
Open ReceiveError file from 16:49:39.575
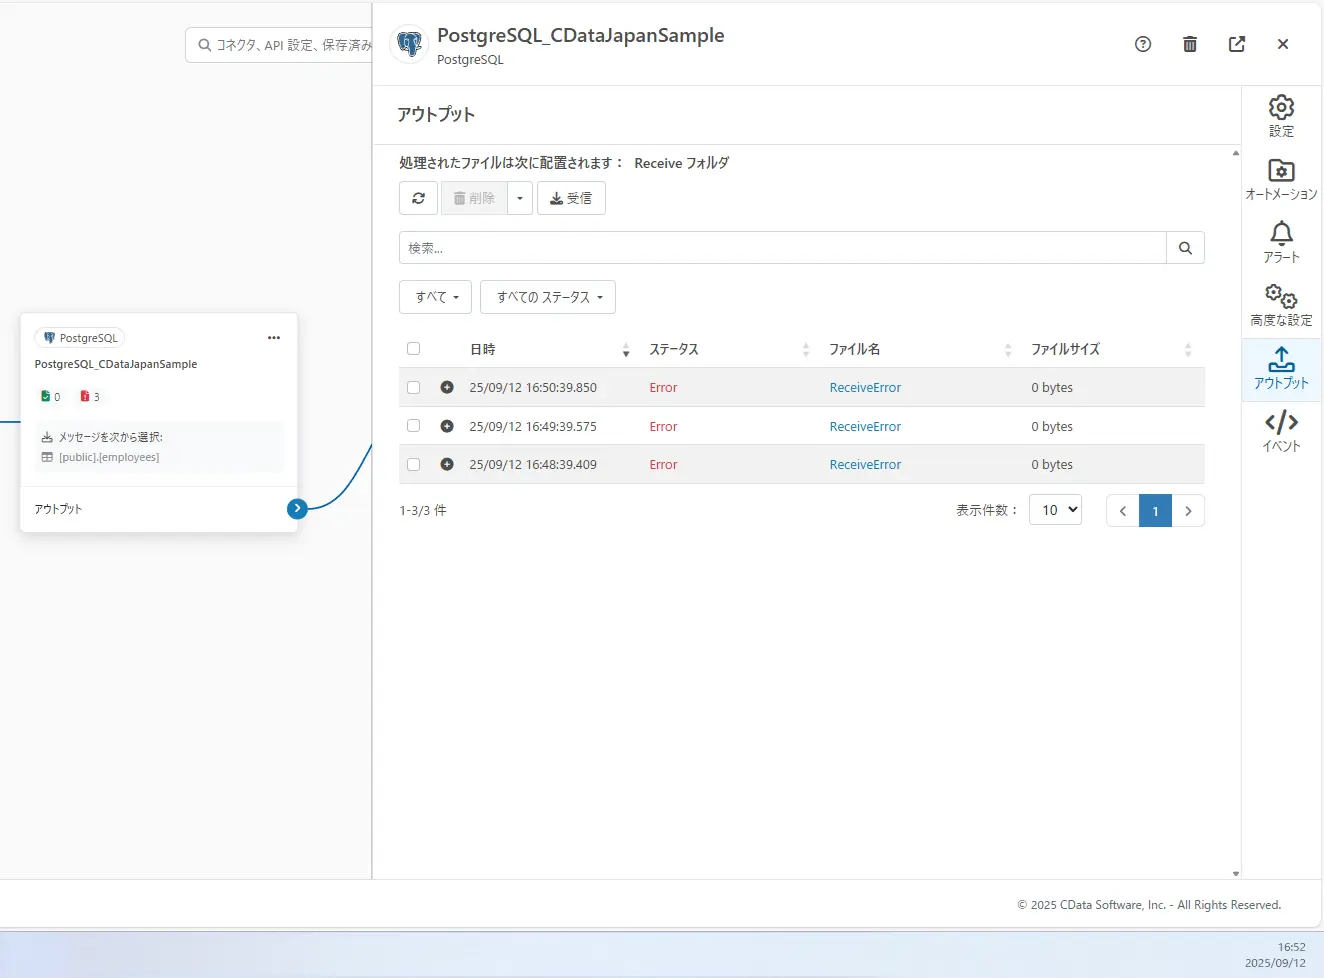865,427
